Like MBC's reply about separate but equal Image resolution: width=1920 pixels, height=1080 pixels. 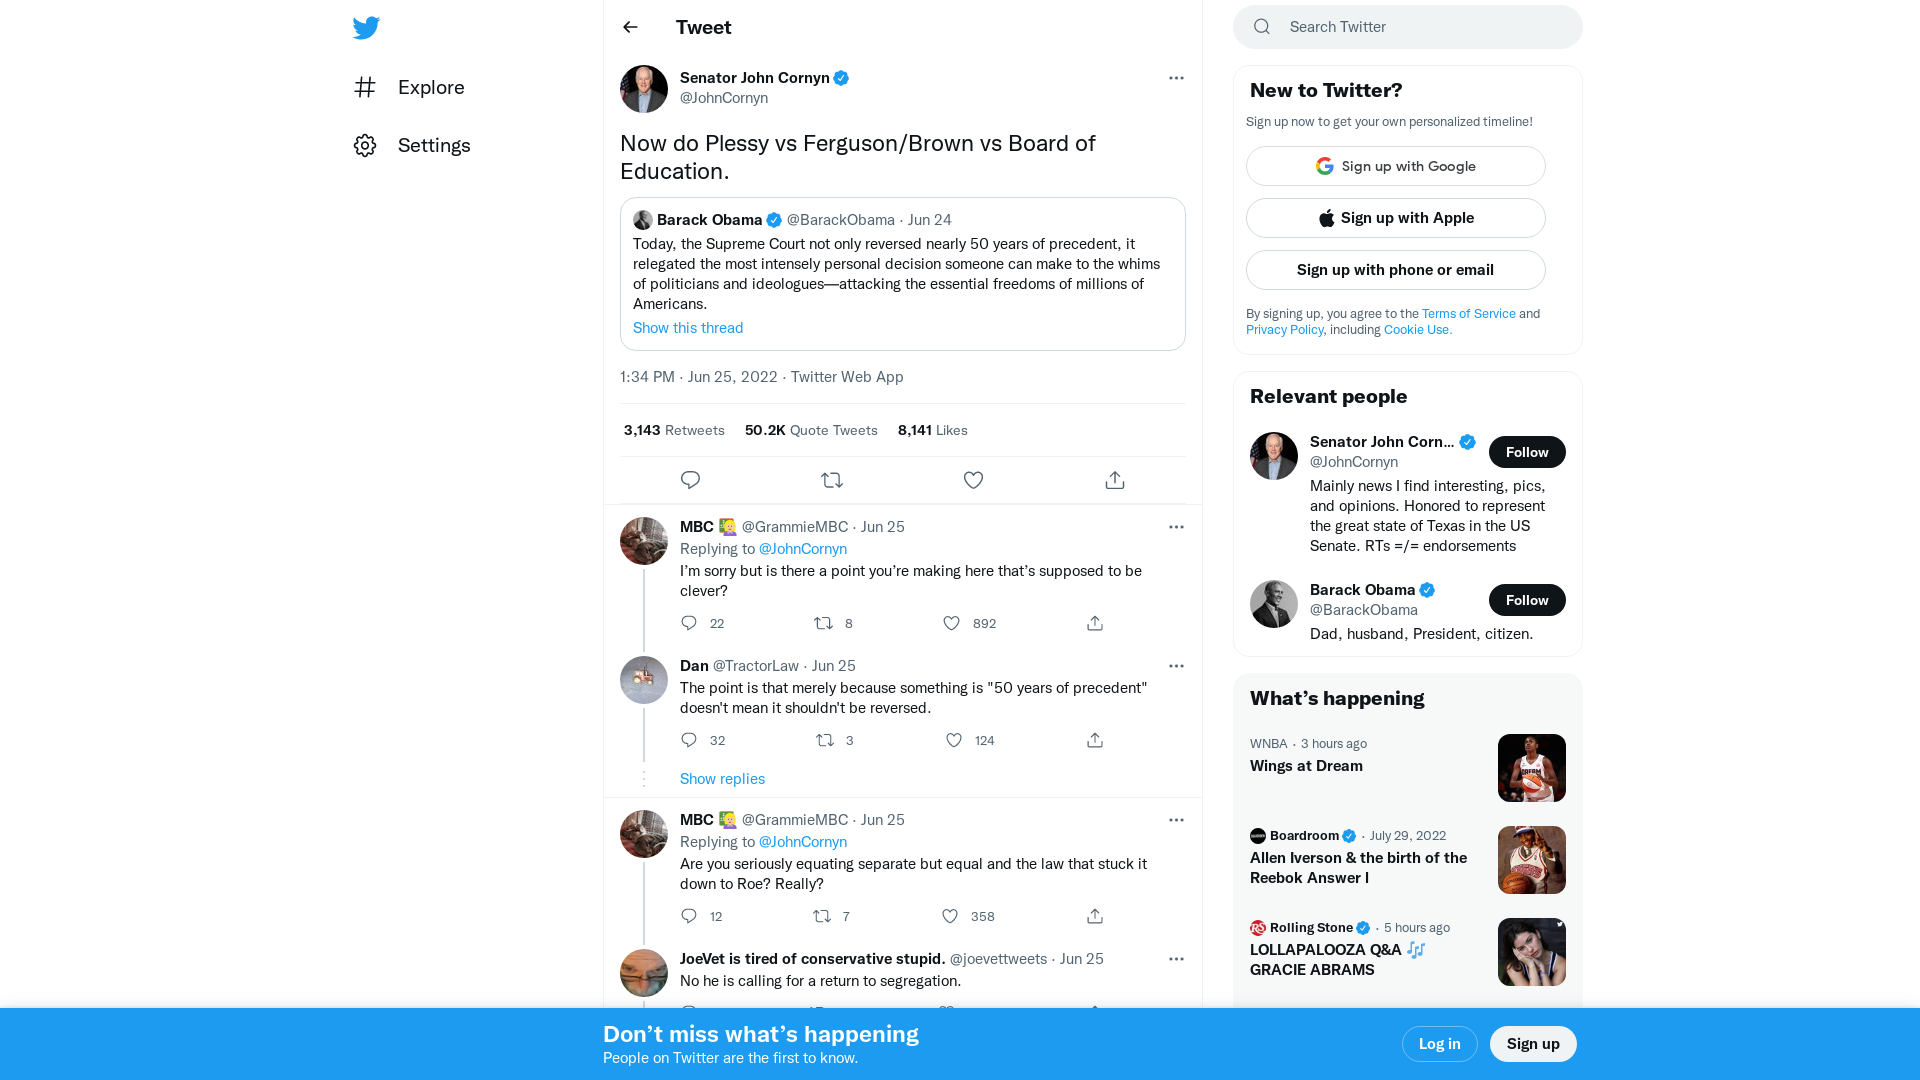tap(950, 916)
